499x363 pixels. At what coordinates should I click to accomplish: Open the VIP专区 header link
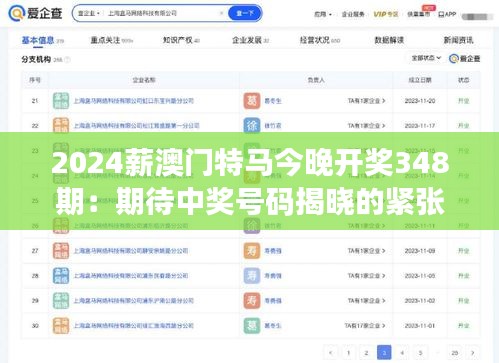click(x=386, y=14)
